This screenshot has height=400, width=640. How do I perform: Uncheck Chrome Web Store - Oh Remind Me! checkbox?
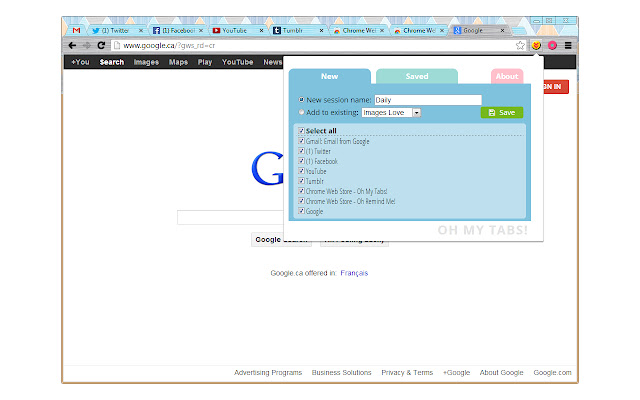tap(302, 201)
